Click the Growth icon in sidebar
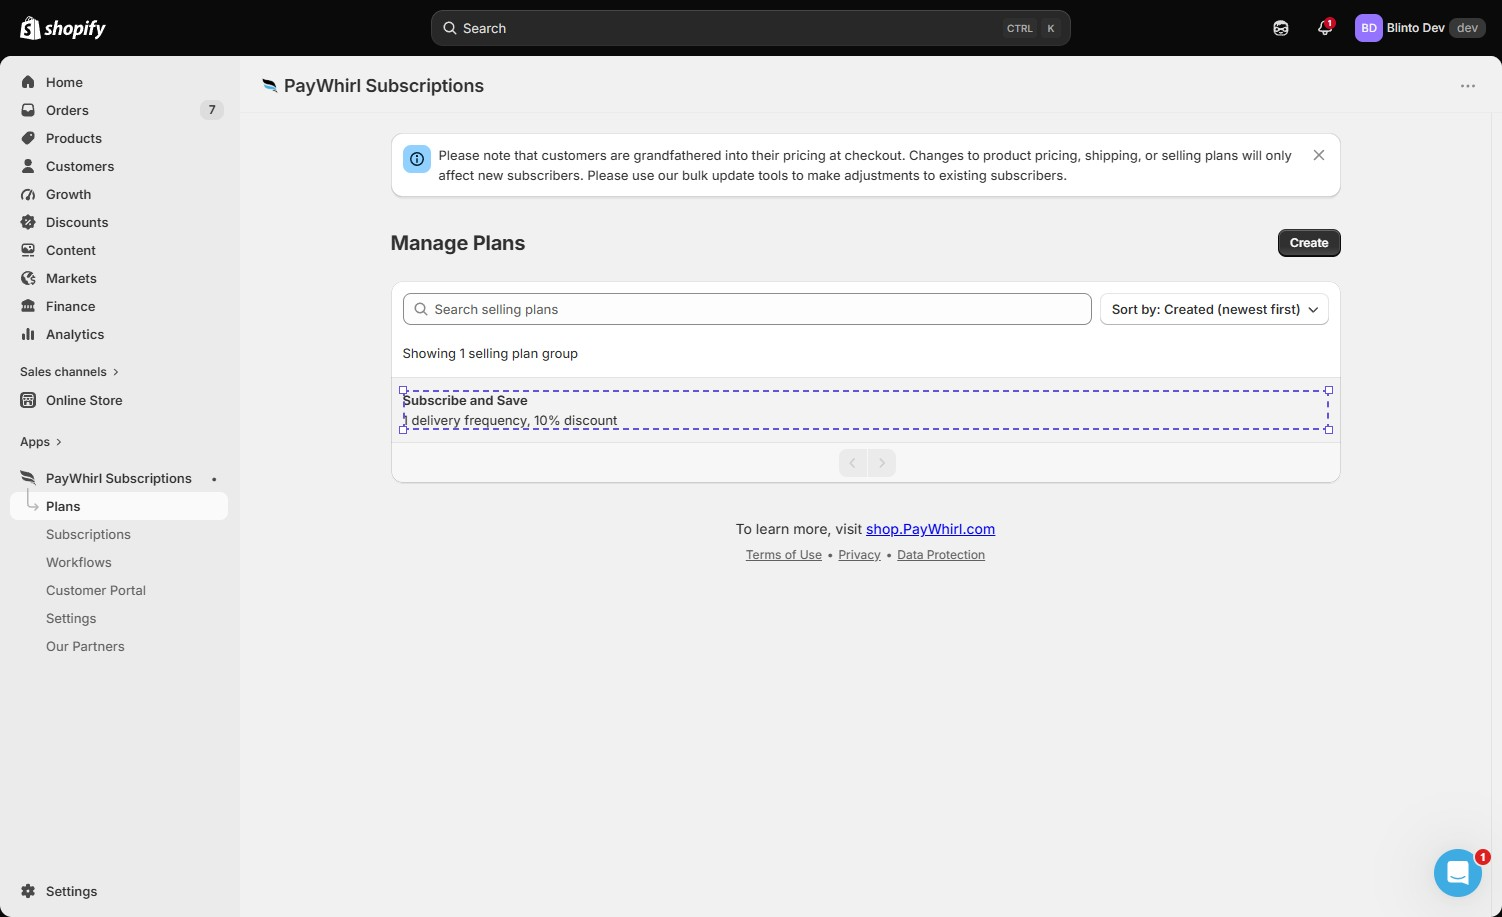Viewport: 1502px width, 917px height. tap(28, 194)
